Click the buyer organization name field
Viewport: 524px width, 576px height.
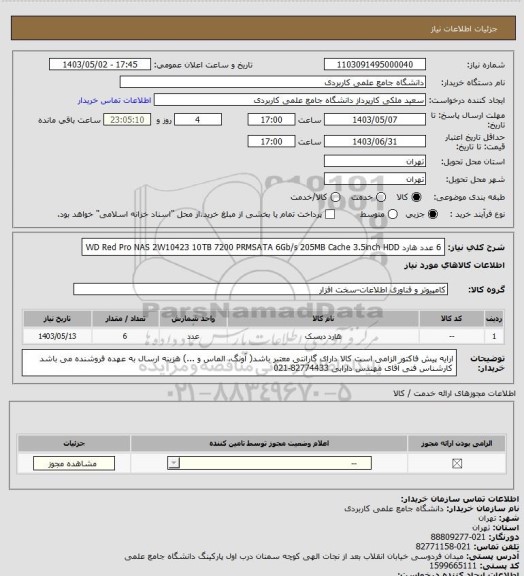tap(273, 82)
